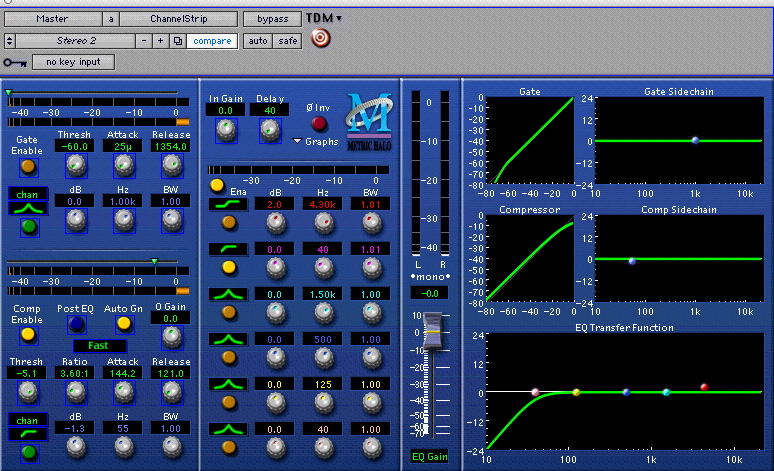Image resolution: width=774 pixels, height=471 pixels.
Task: Open the Master track selector
Action: click(52, 19)
